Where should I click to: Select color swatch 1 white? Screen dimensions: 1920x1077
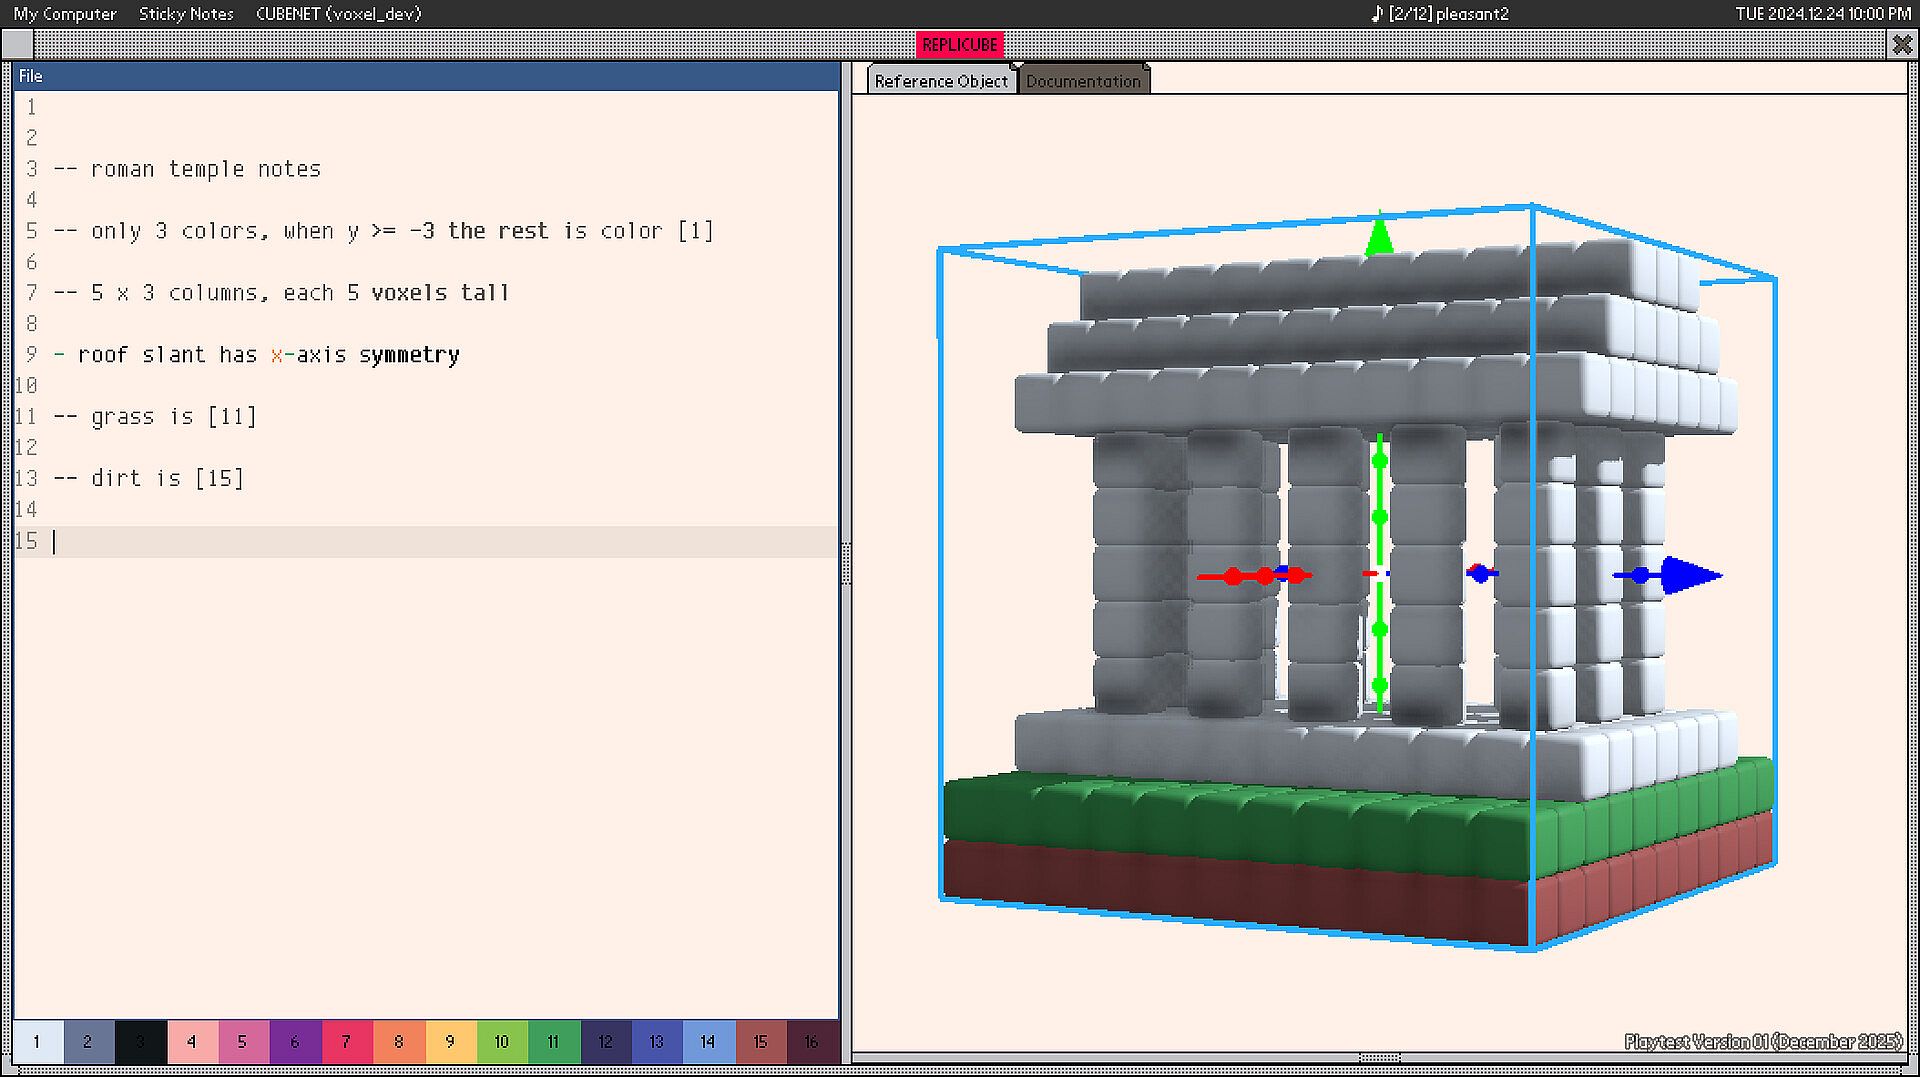(37, 1042)
